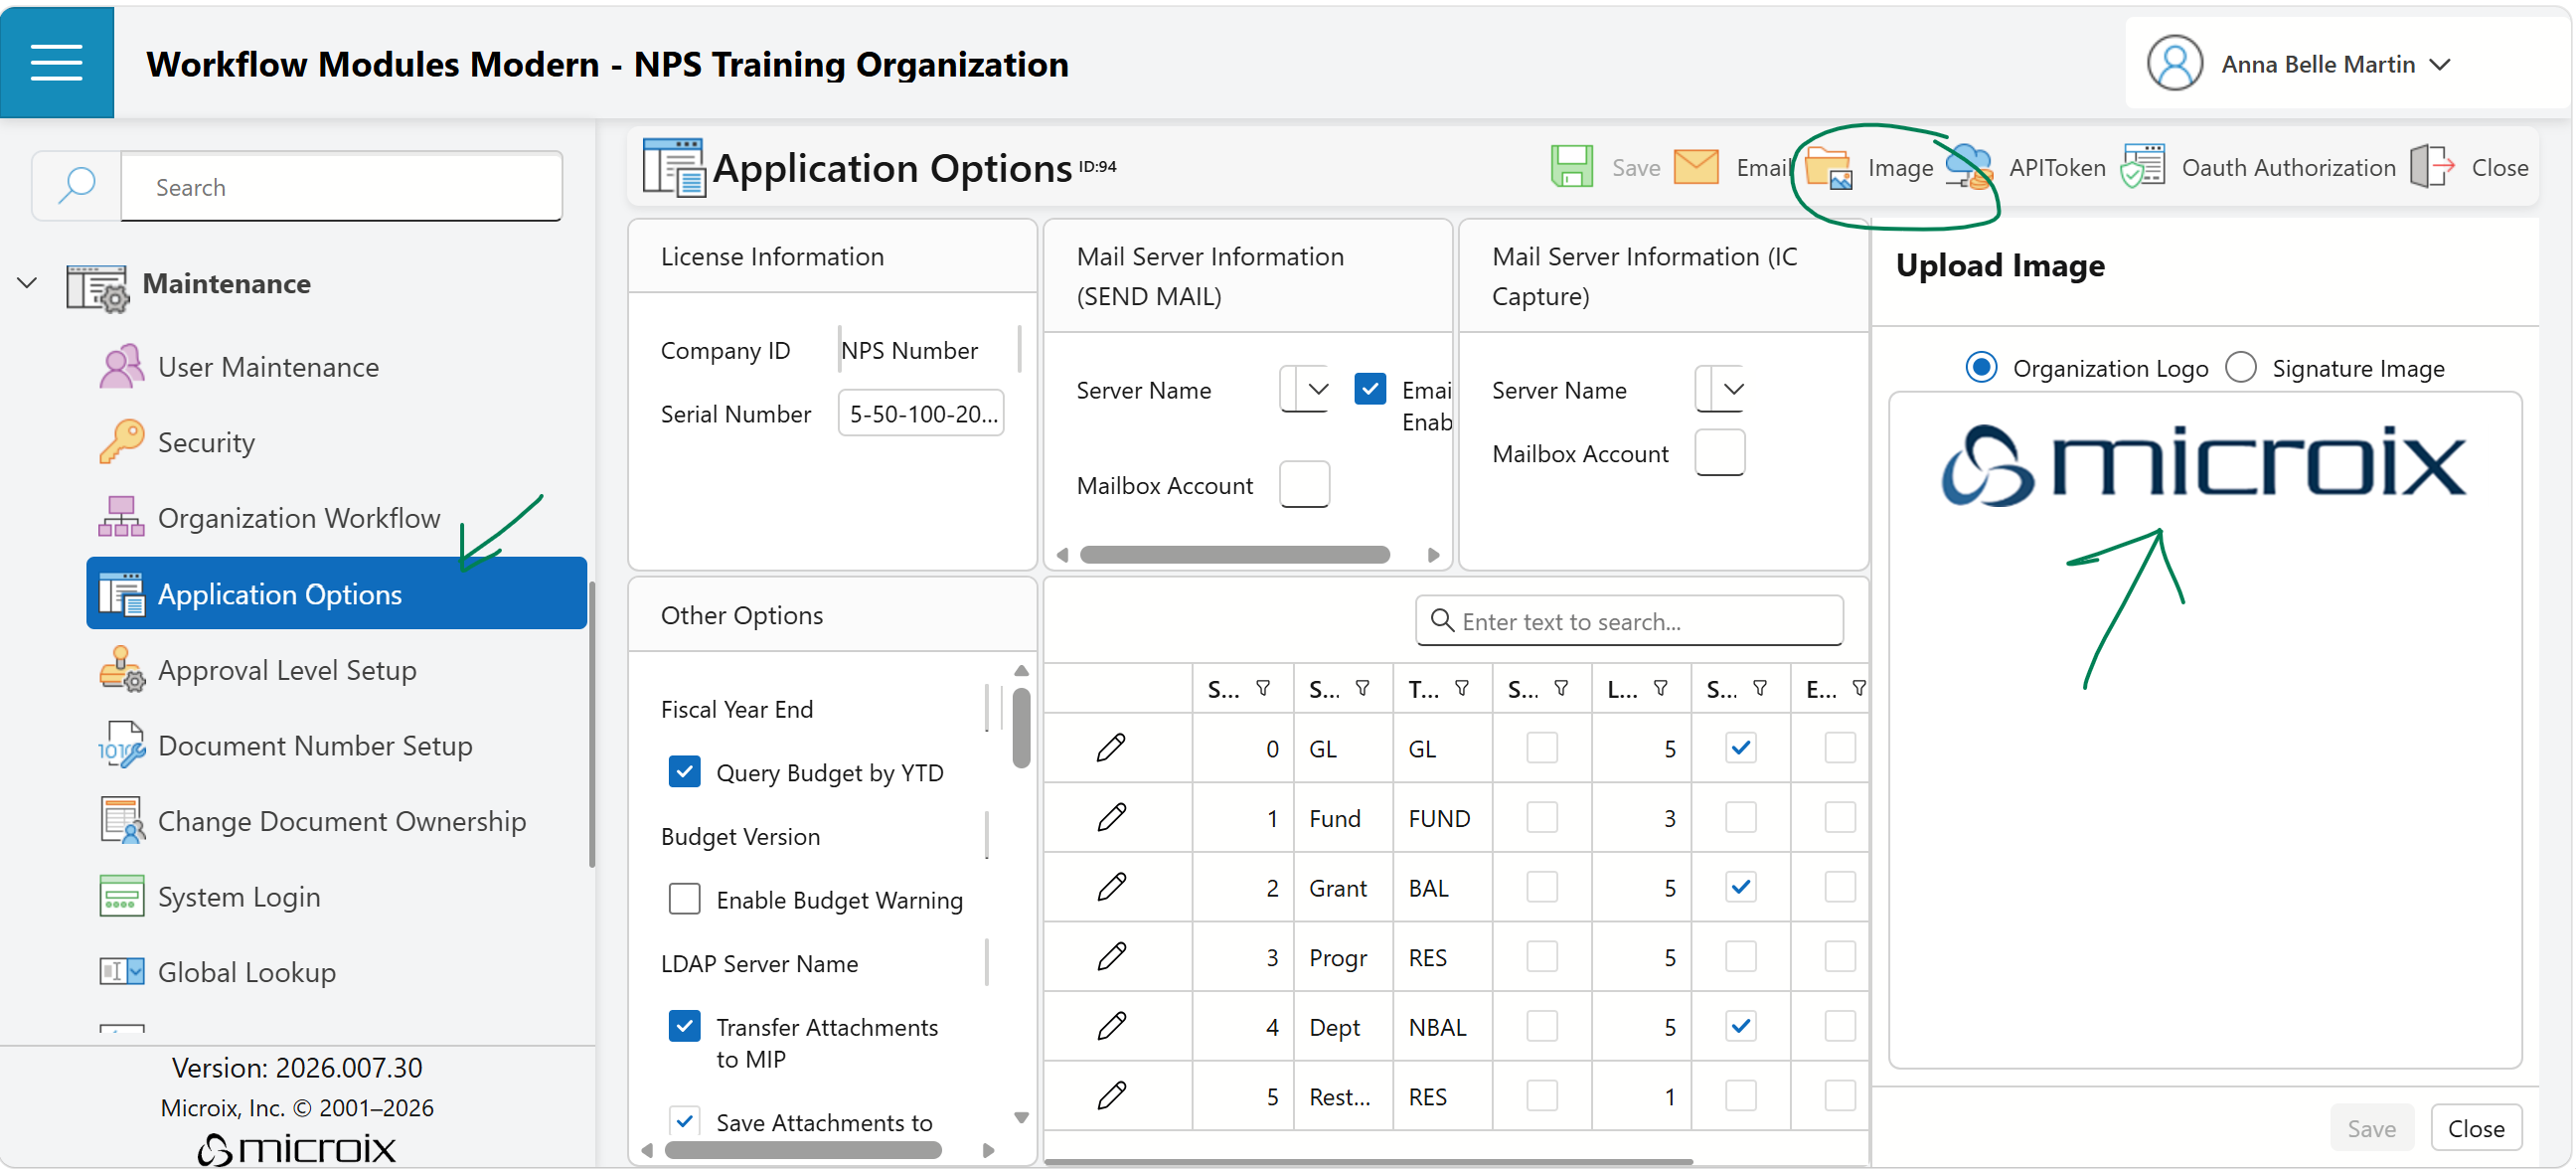Uncheck Transfer Attachments to MIP
Screen dimensions: 2576x1169
click(684, 1026)
